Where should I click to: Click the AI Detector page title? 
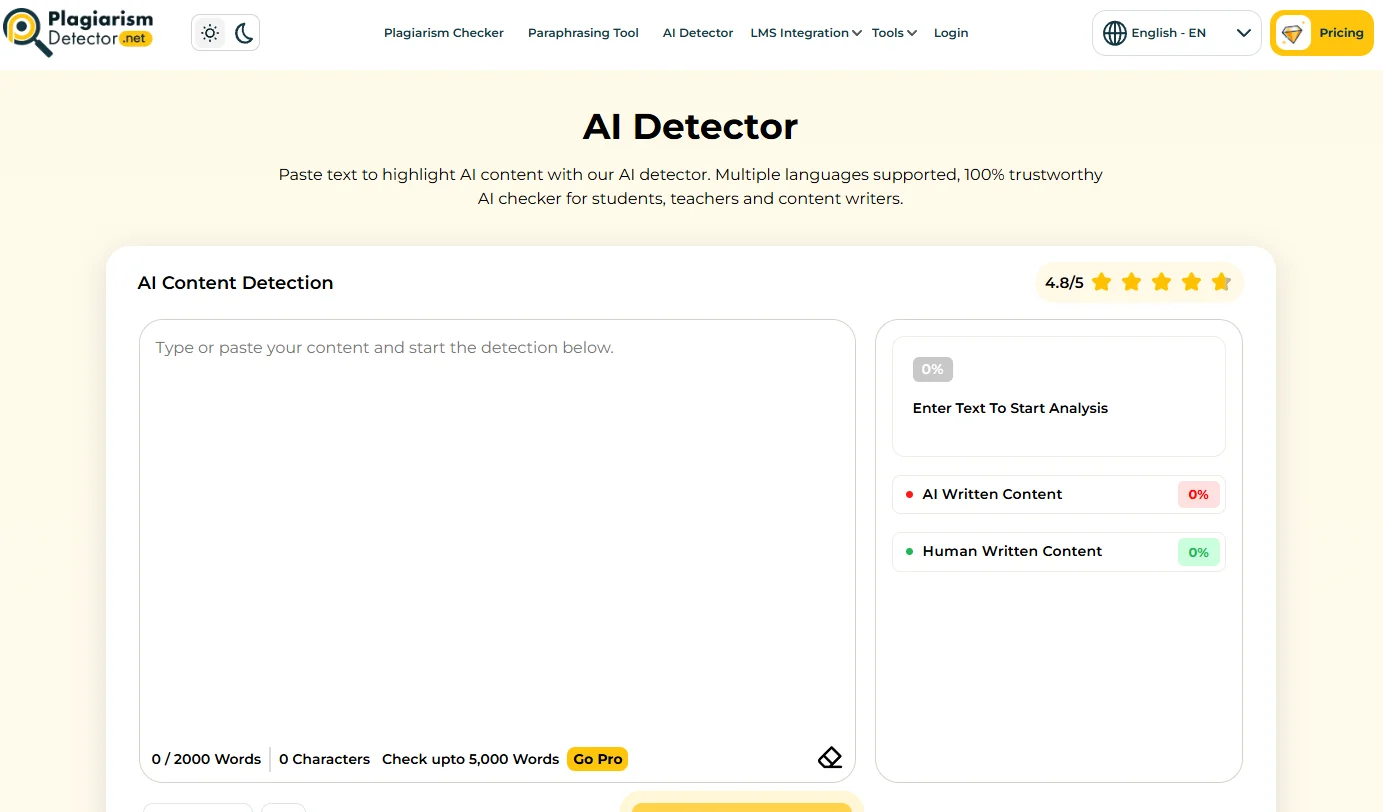pyautogui.click(x=690, y=127)
